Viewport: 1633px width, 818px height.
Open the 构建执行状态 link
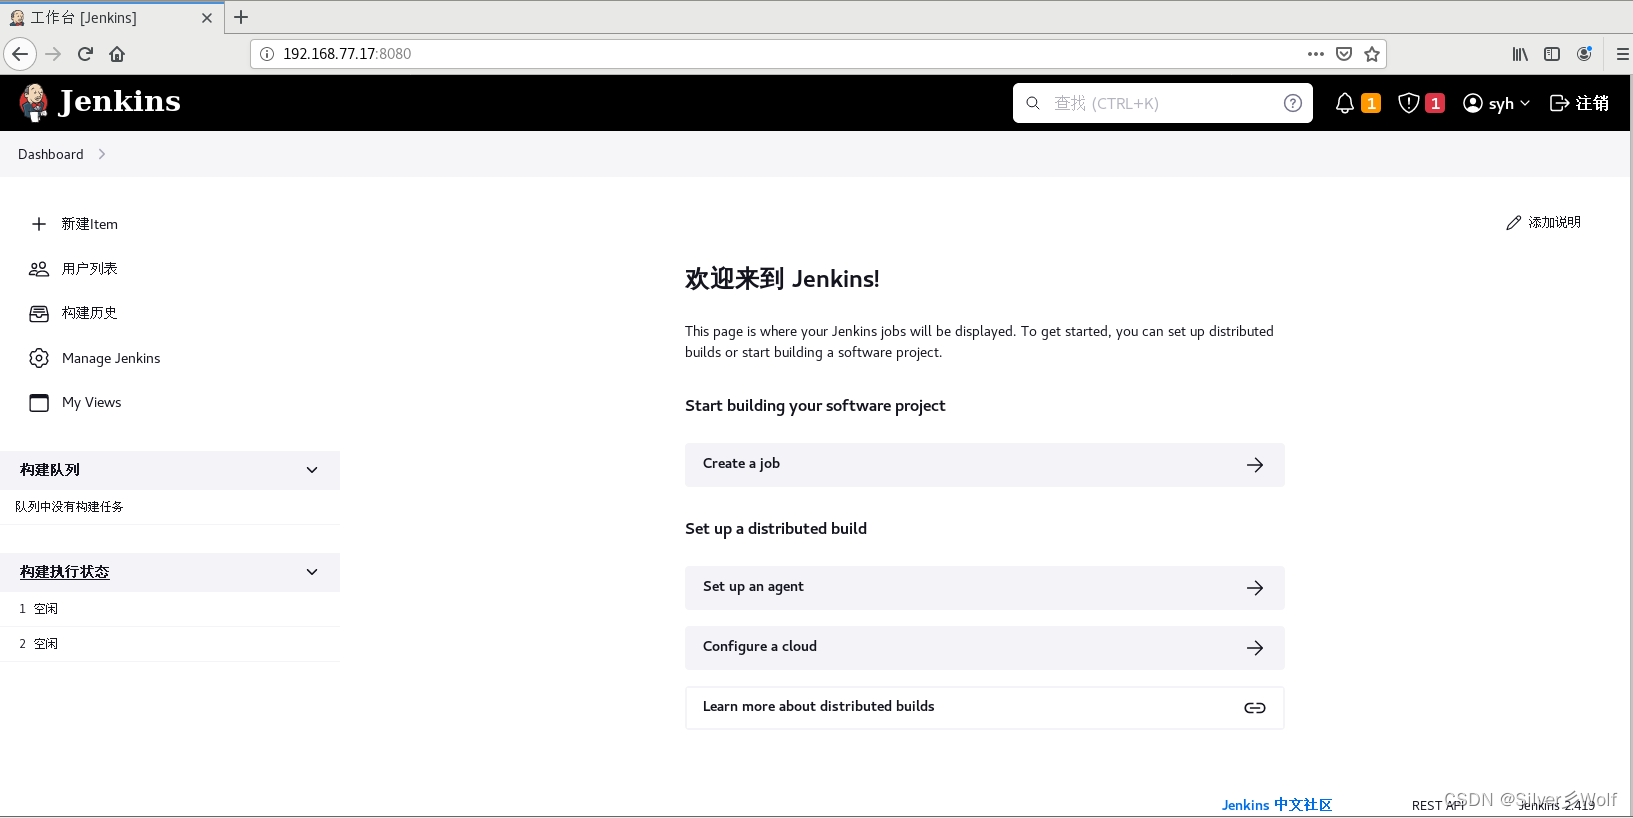65,572
